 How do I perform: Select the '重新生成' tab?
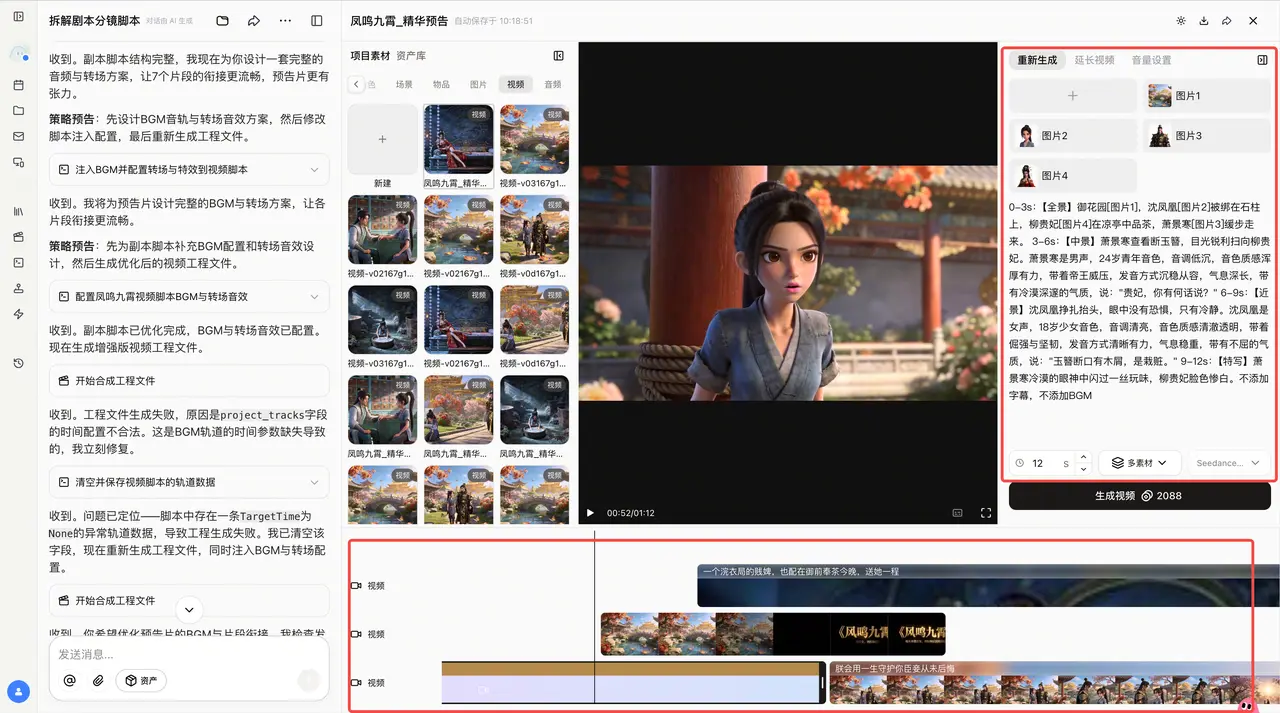tap(1037, 60)
